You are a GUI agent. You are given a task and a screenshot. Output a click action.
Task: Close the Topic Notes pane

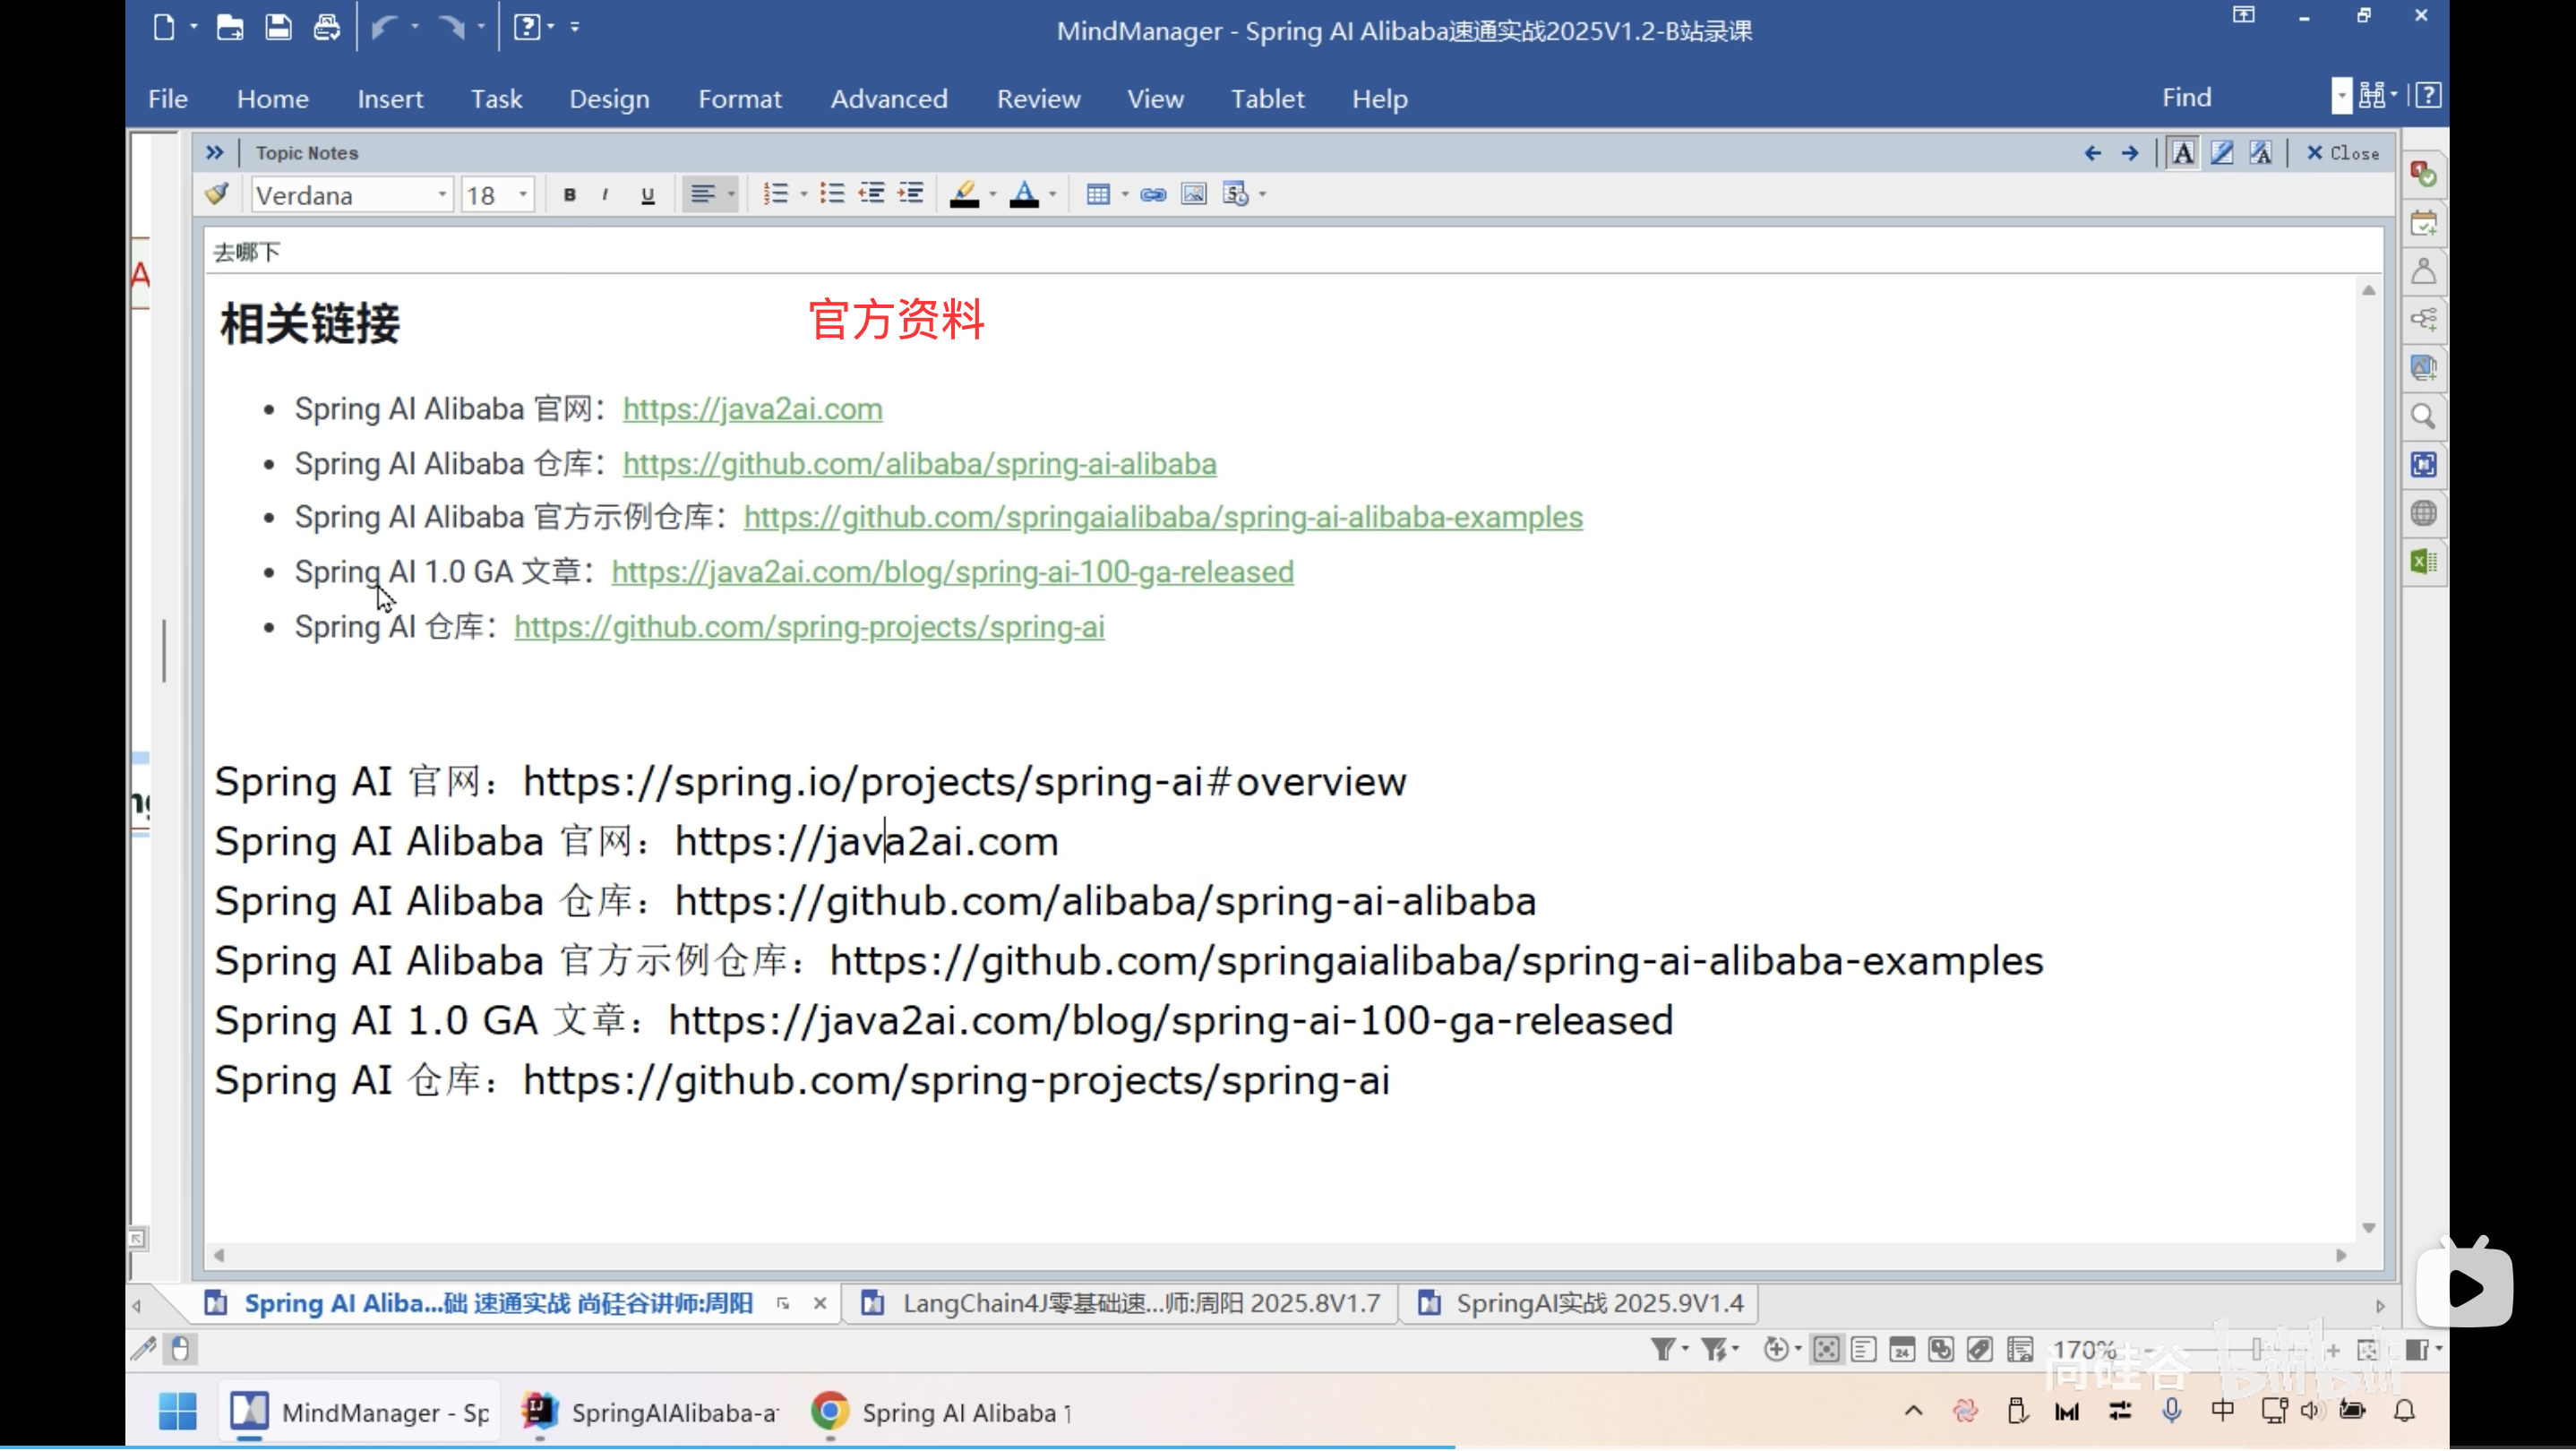coord(2343,153)
